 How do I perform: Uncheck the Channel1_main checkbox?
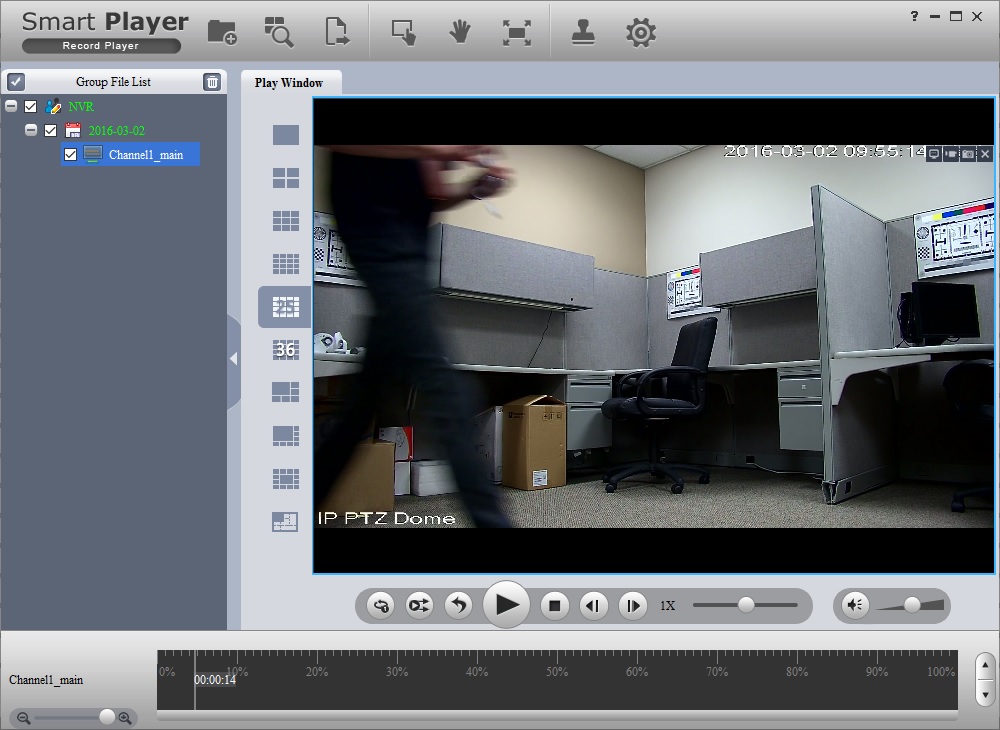point(70,155)
